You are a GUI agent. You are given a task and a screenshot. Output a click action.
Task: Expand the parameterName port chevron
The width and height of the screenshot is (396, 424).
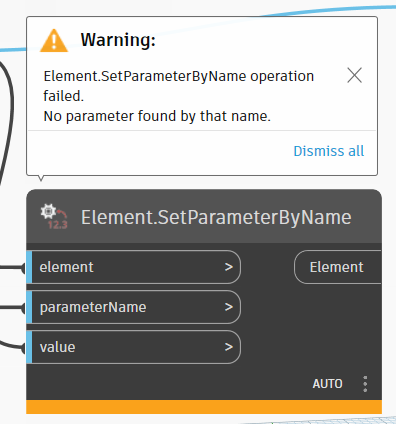pyautogui.click(x=229, y=307)
